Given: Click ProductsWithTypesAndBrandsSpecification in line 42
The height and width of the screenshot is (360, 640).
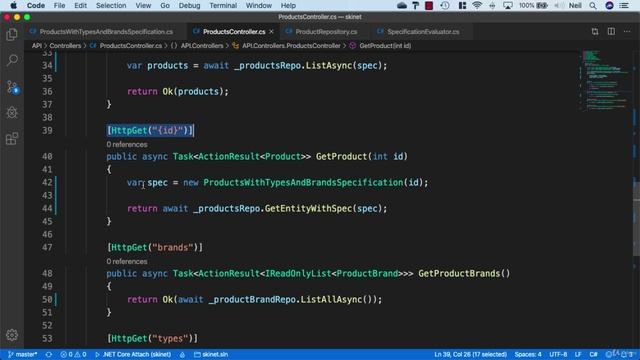Looking at the screenshot, I should pos(303,182).
